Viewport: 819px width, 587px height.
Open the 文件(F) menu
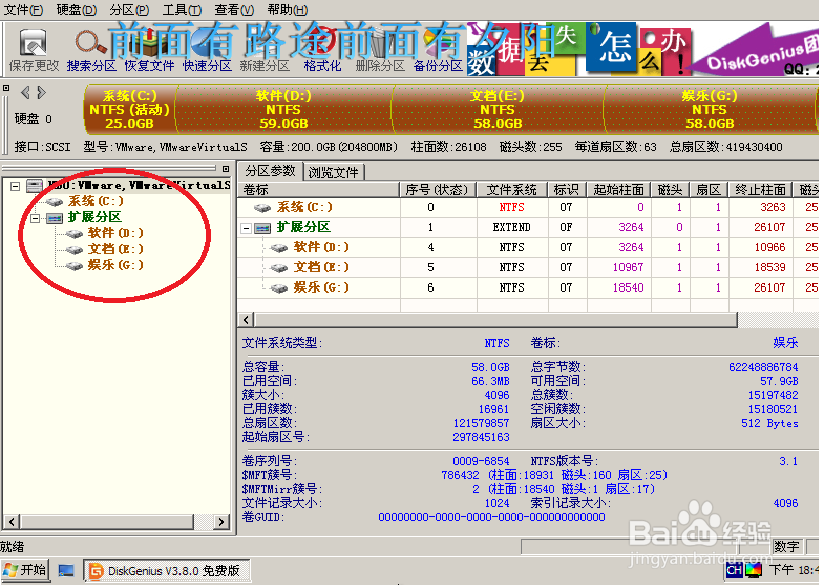(24, 9)
